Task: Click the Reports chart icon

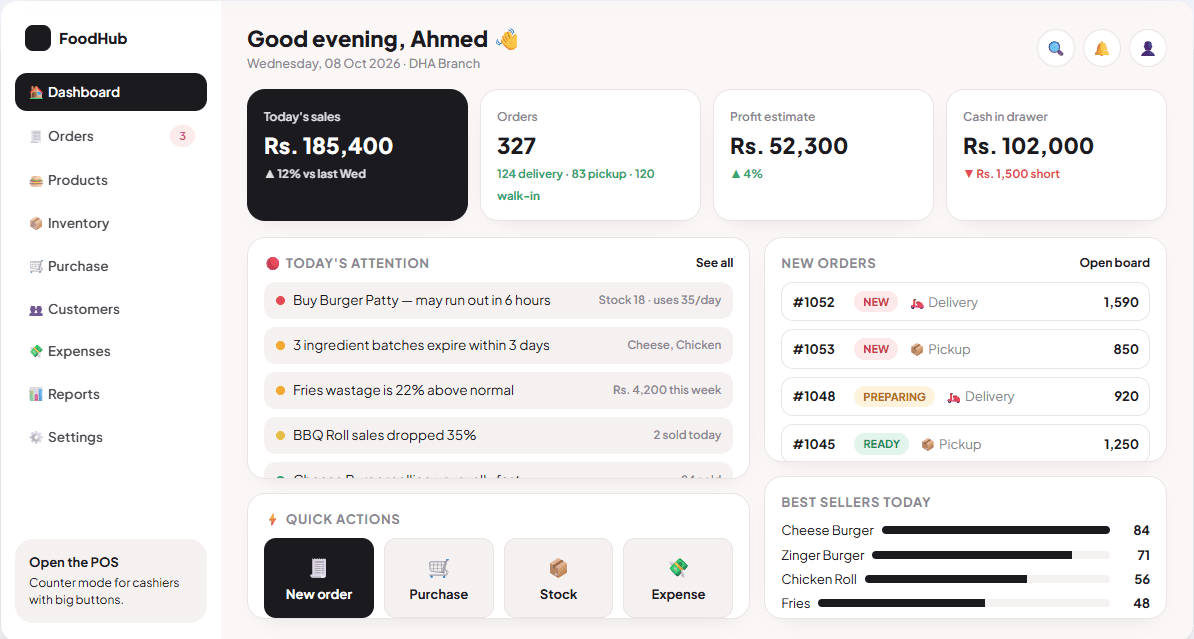Action: (x=36, y=394)
